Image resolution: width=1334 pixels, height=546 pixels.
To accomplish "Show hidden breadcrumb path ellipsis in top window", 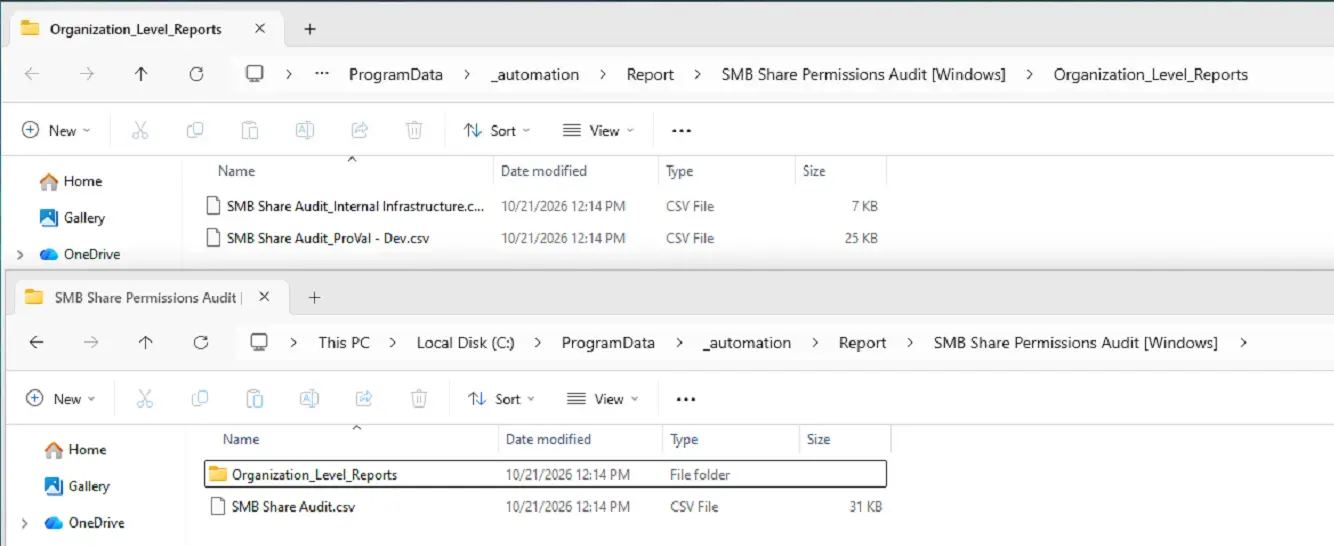I will pyautogui.click(x=322, y=74).
